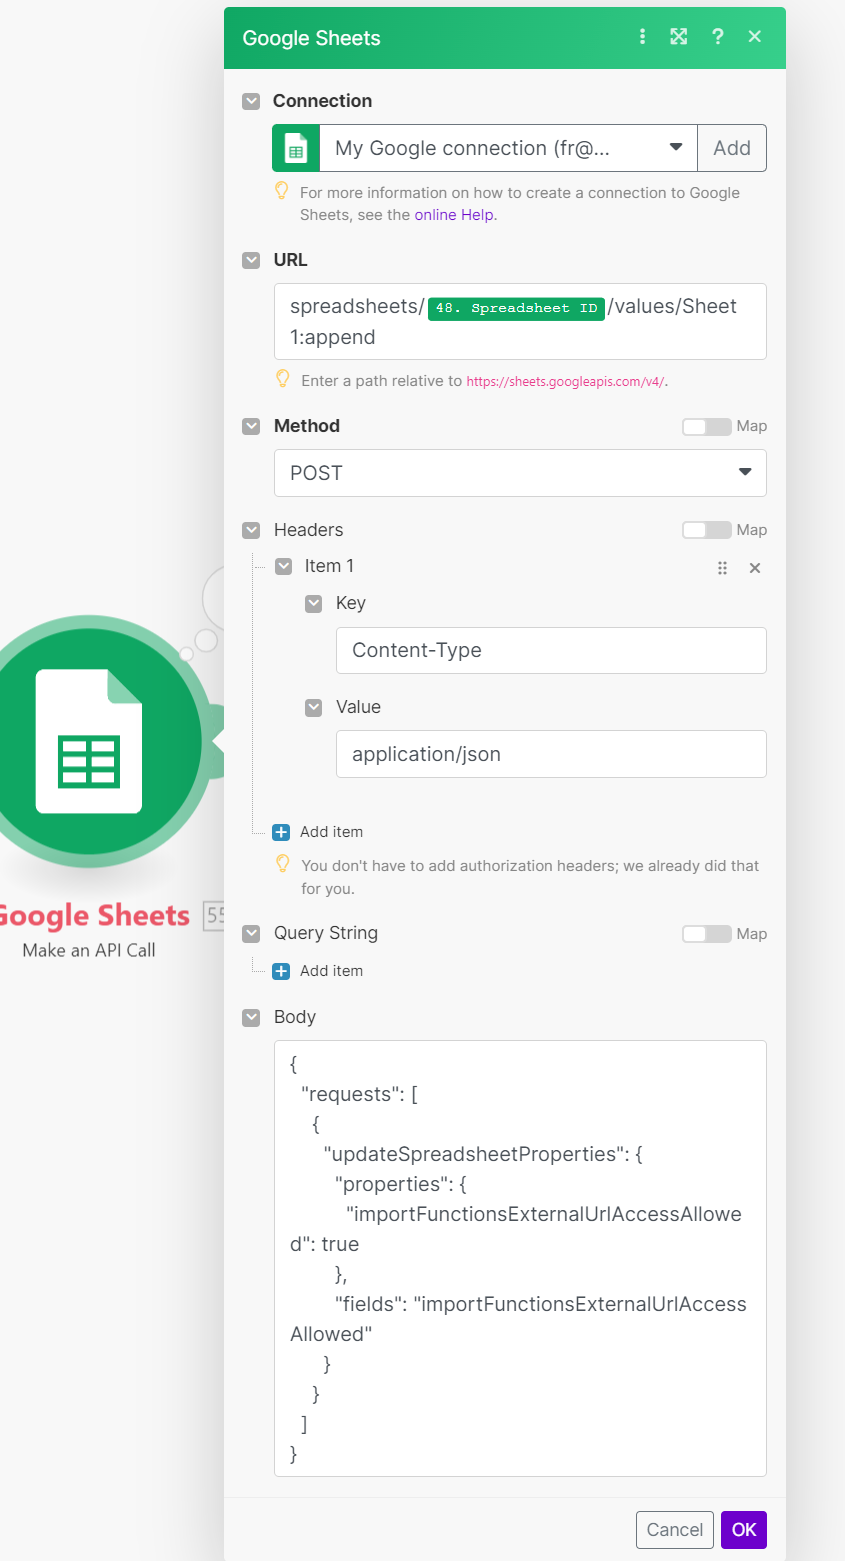Click the Spreadsheet ID mapped variable pill
The height and width of the screenshot is (1561, 845).
516,308
